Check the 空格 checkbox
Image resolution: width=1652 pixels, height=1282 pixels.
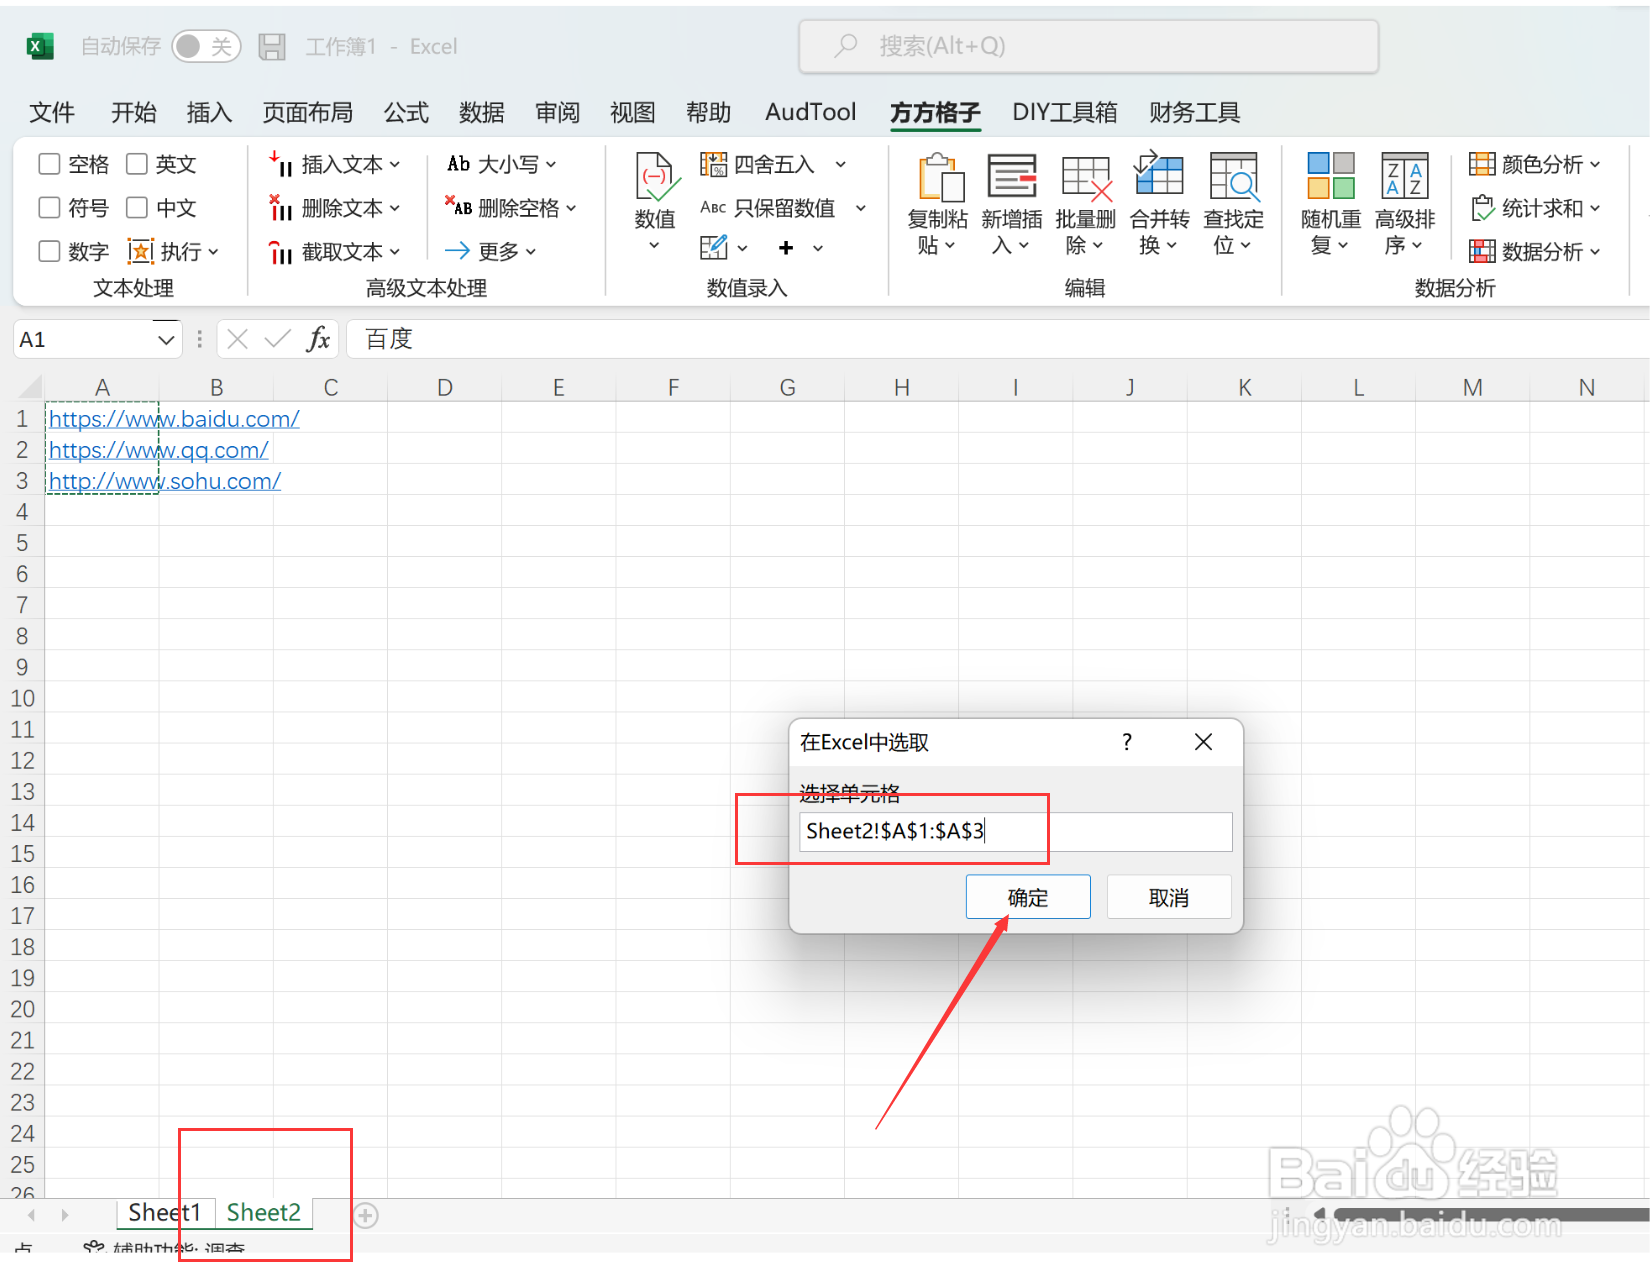pos(49,164)
